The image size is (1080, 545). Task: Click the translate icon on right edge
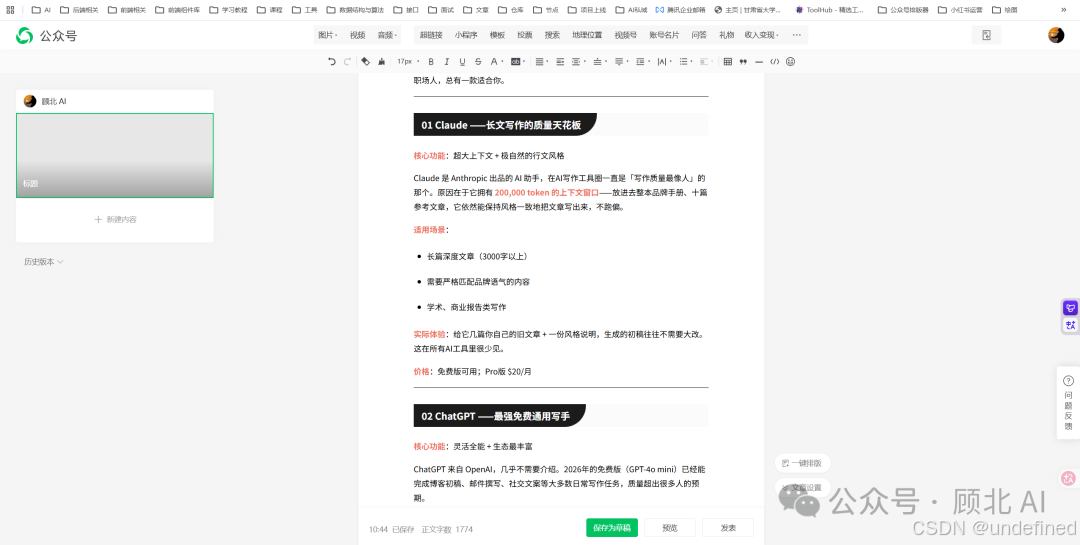click(1070, 325)
